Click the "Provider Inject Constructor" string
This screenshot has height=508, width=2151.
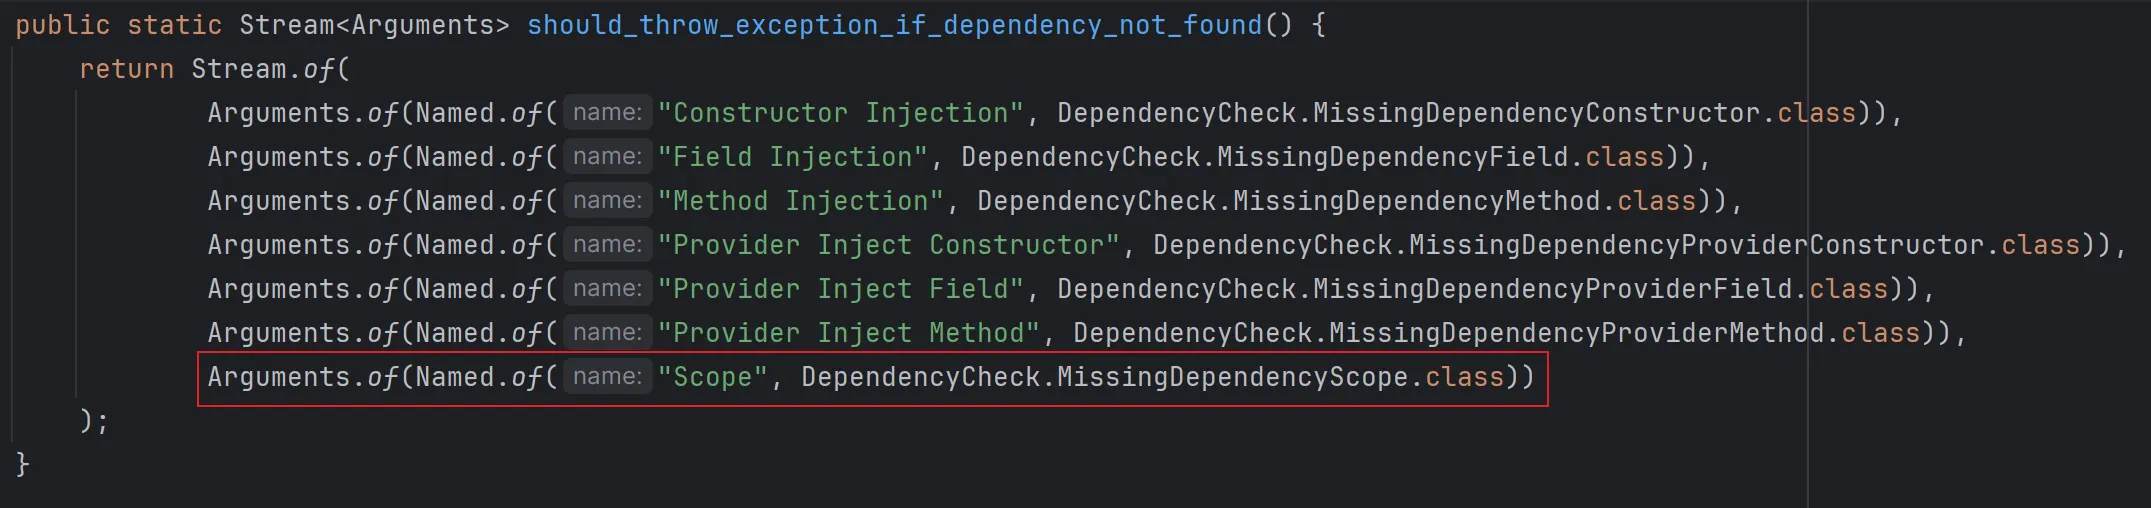click(x=888, y=245)
